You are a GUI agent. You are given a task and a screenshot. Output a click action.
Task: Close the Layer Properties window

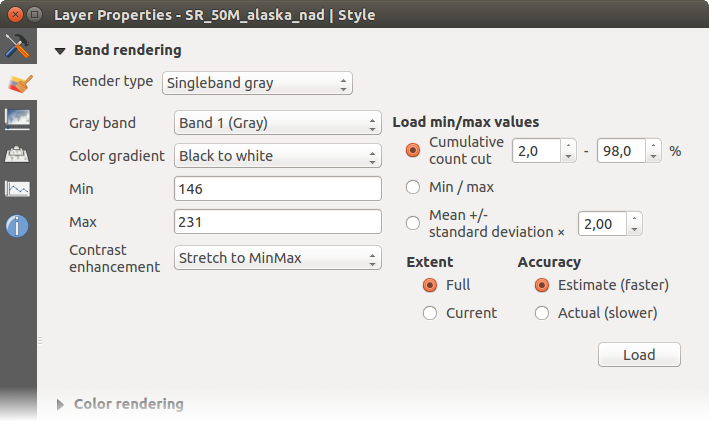point(13,14)
